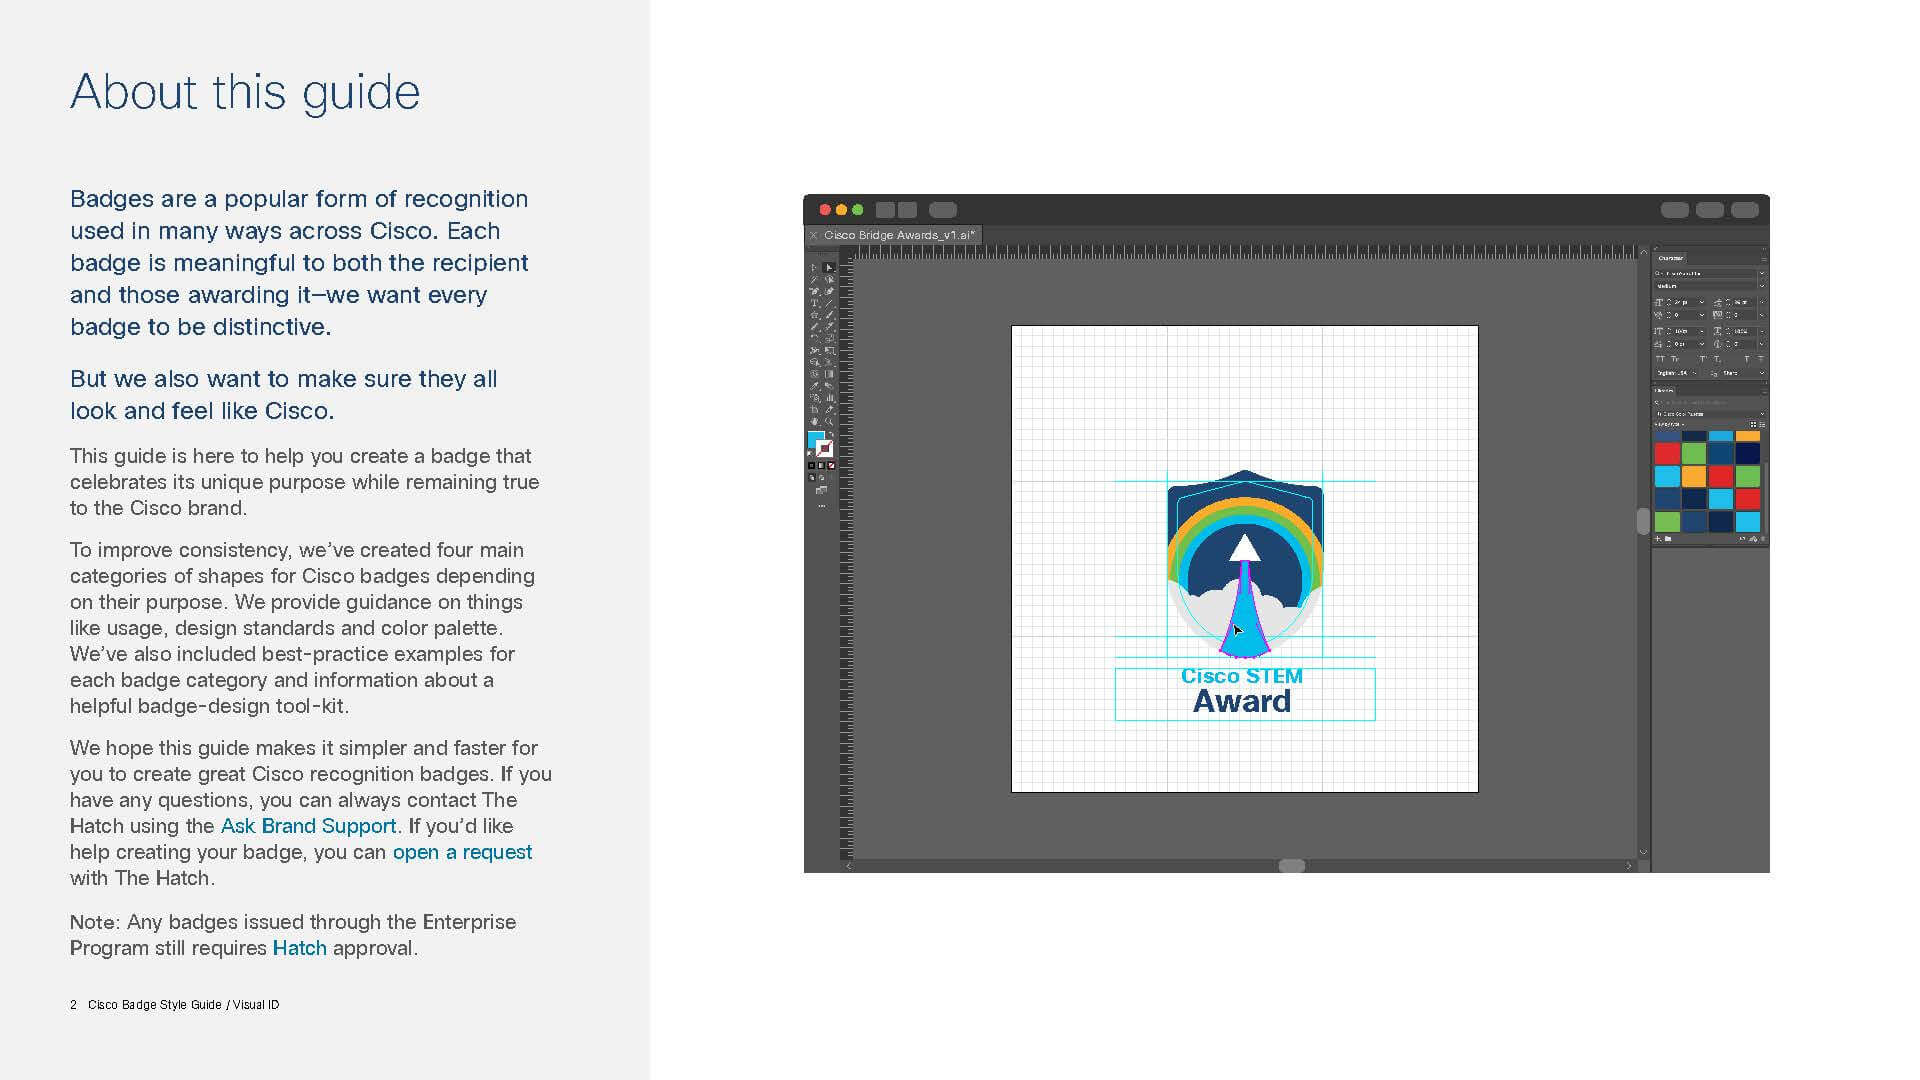Open the English language dropdown
Viewport: 1920px width, 1080px height.
pos(1677,373)
